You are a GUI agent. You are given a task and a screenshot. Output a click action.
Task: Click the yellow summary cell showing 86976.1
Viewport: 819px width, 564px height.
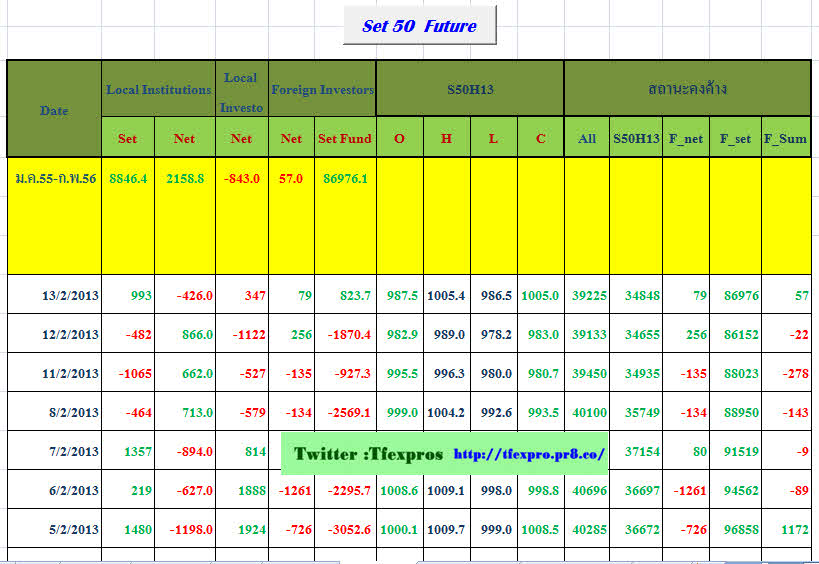coord(344,178)
